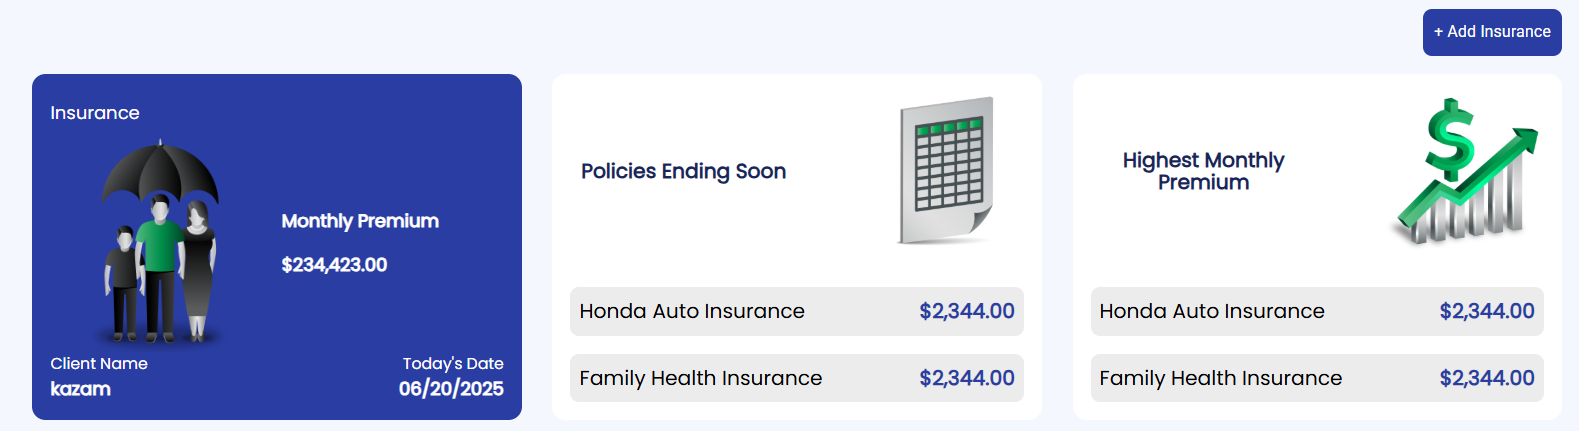This screenshot has width=1579, height=431.
Task: Click the spreadsheet document icon
Action: 945,170
